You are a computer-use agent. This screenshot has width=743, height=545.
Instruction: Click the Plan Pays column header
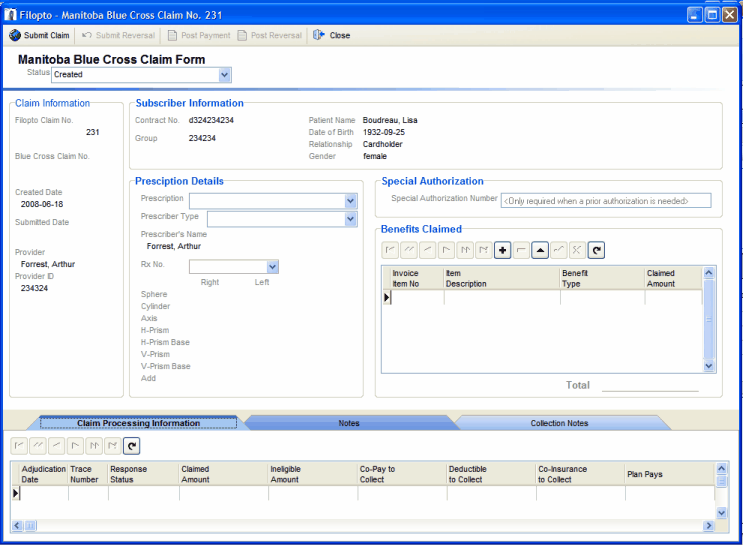point(670,474)
